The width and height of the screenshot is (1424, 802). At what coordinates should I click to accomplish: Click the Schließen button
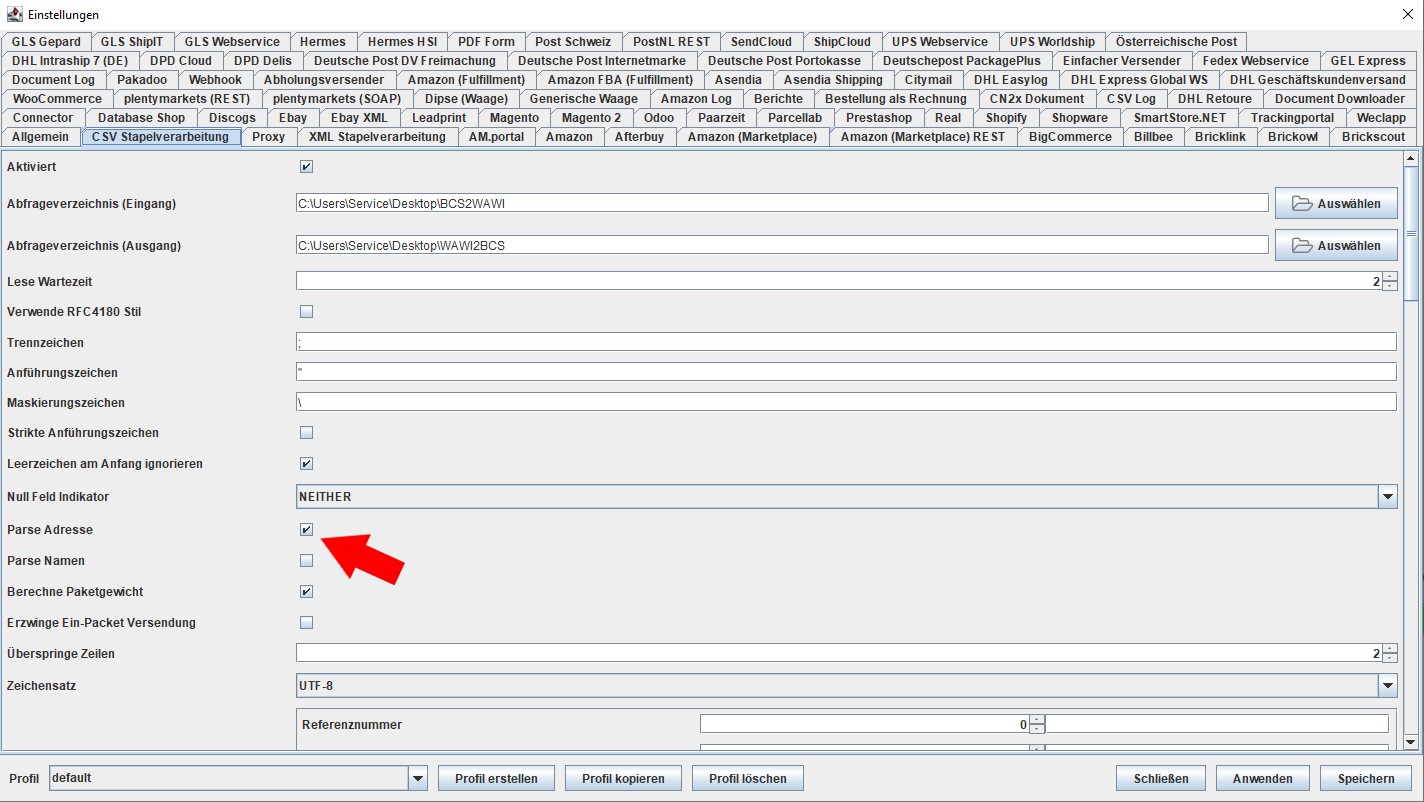(1161, 778)
